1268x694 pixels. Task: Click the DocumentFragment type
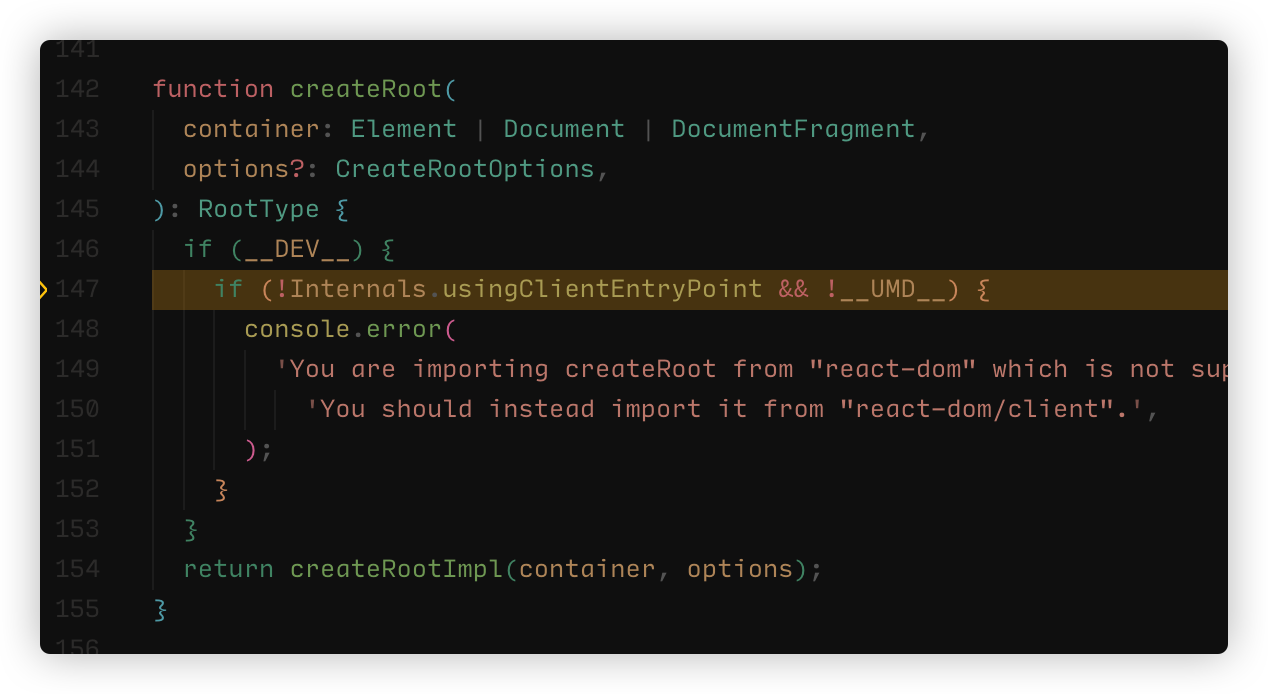click(x=793, y=129)
